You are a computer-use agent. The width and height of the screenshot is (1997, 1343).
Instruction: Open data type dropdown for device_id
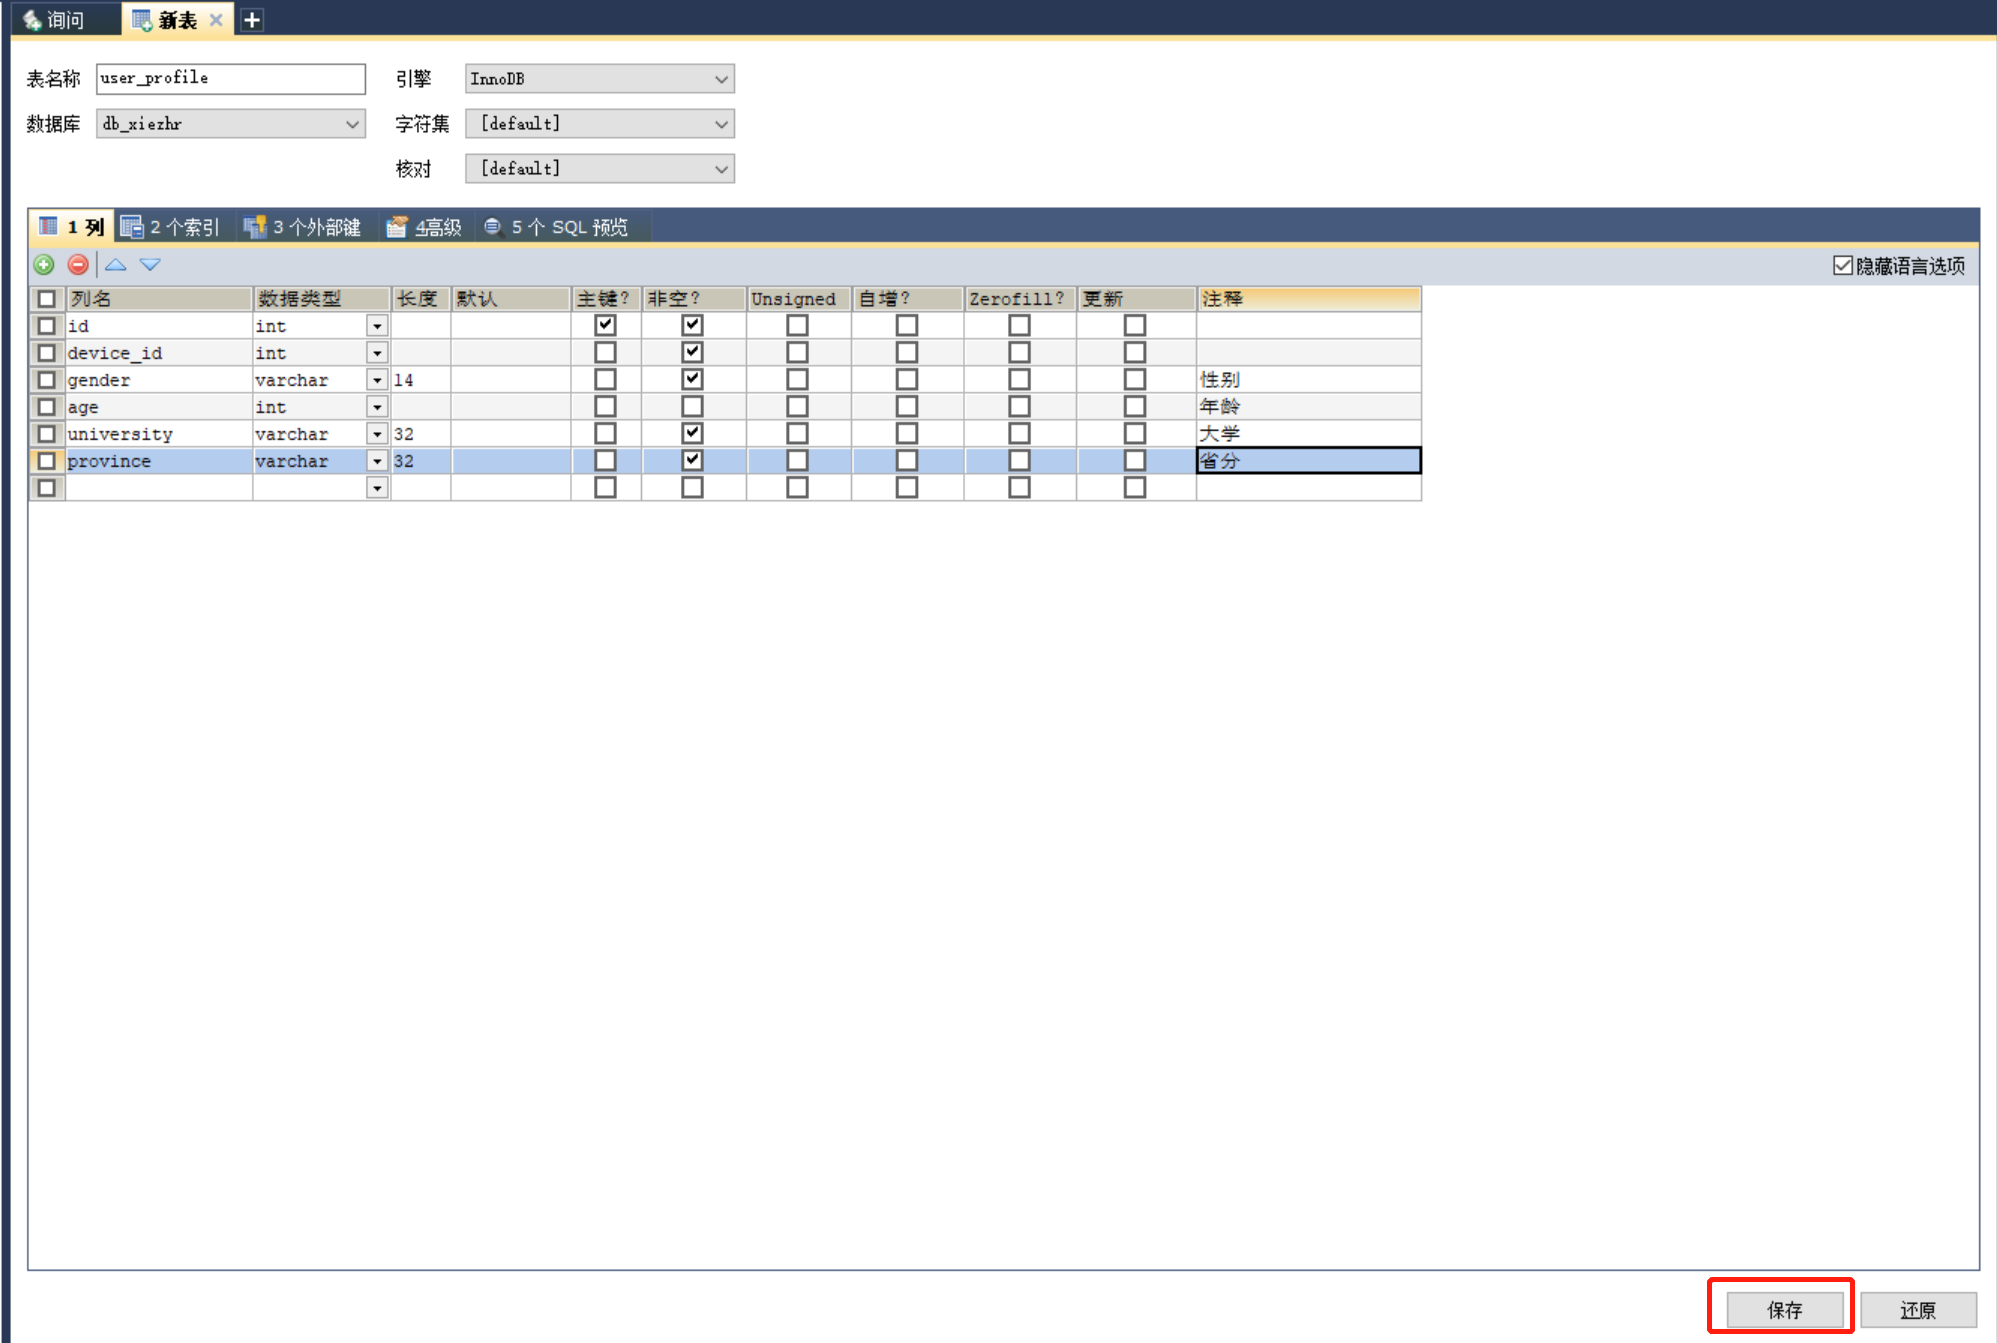(x=377, y=353)
